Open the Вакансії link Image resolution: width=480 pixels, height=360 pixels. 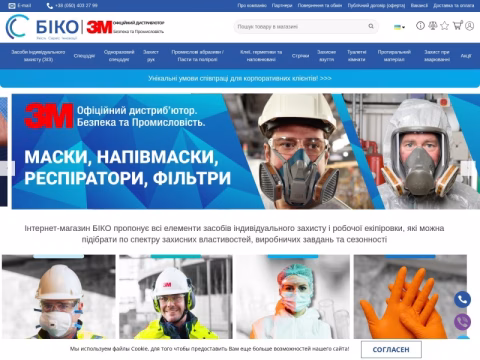pyautogui.click(x=419, y=6)
